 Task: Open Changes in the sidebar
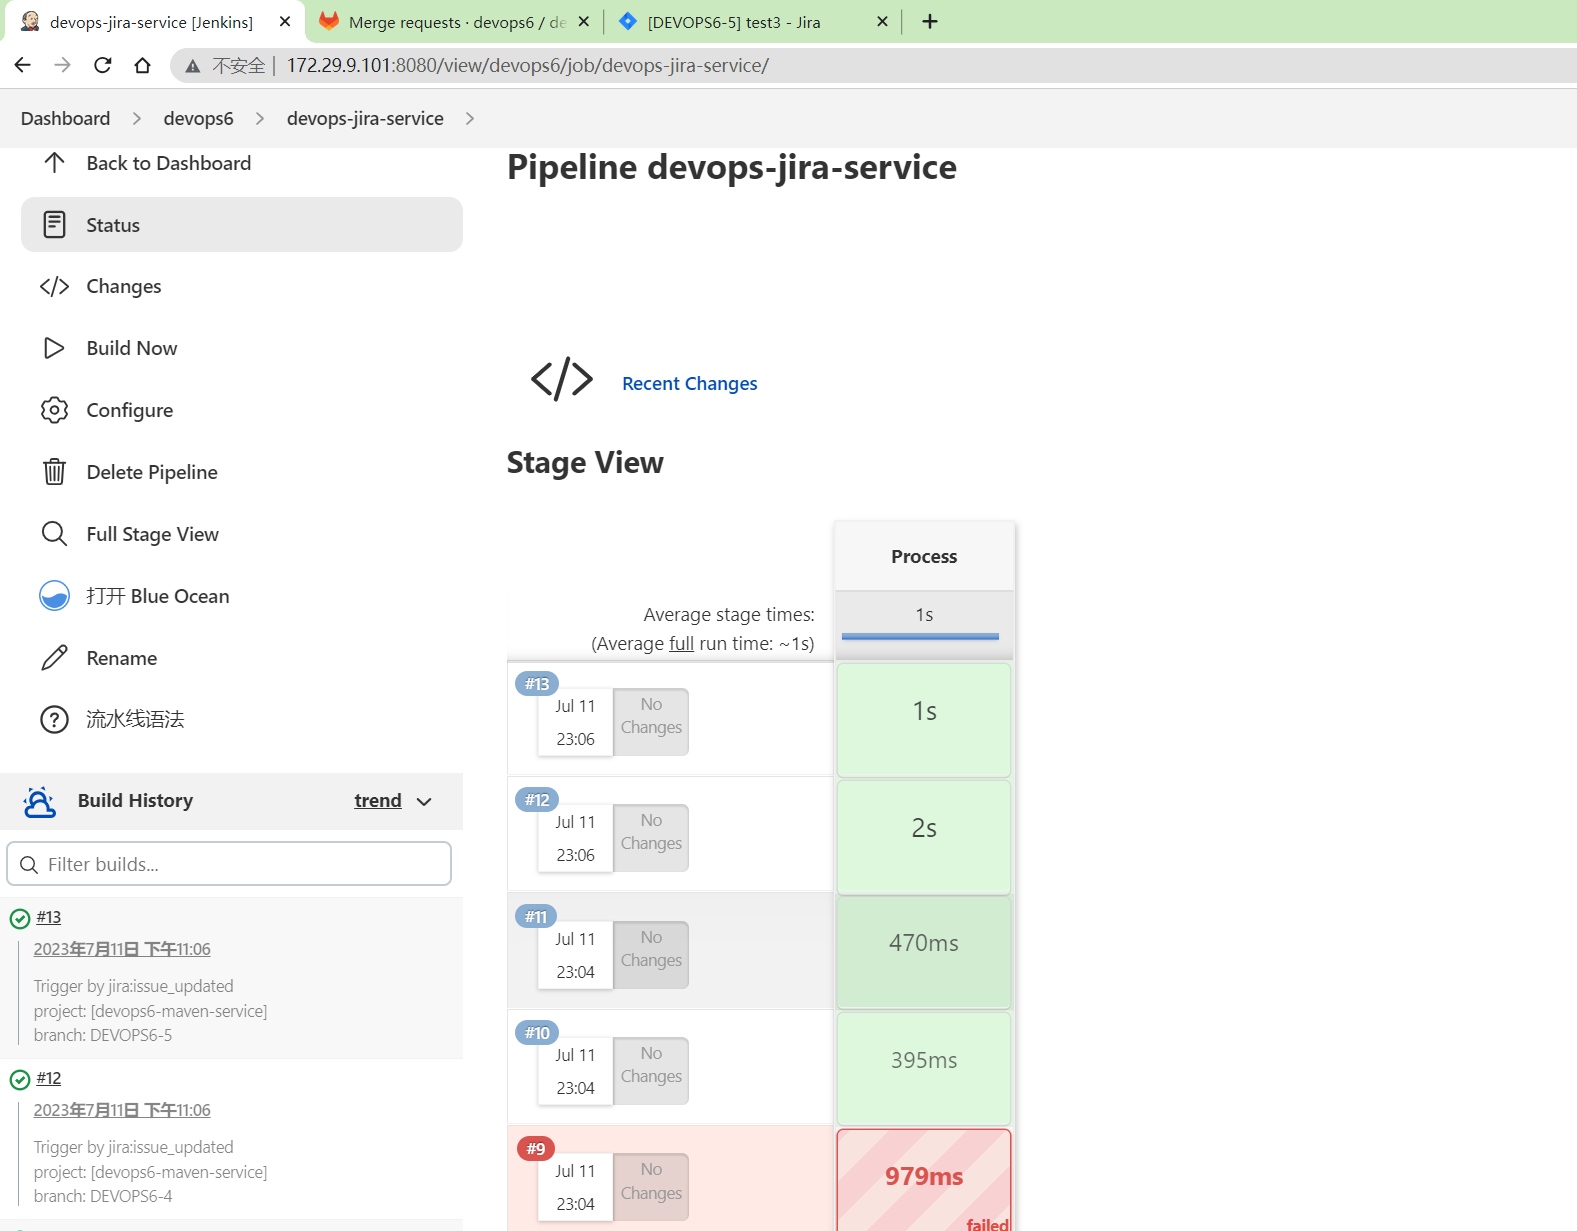click(x=124, y=286)
